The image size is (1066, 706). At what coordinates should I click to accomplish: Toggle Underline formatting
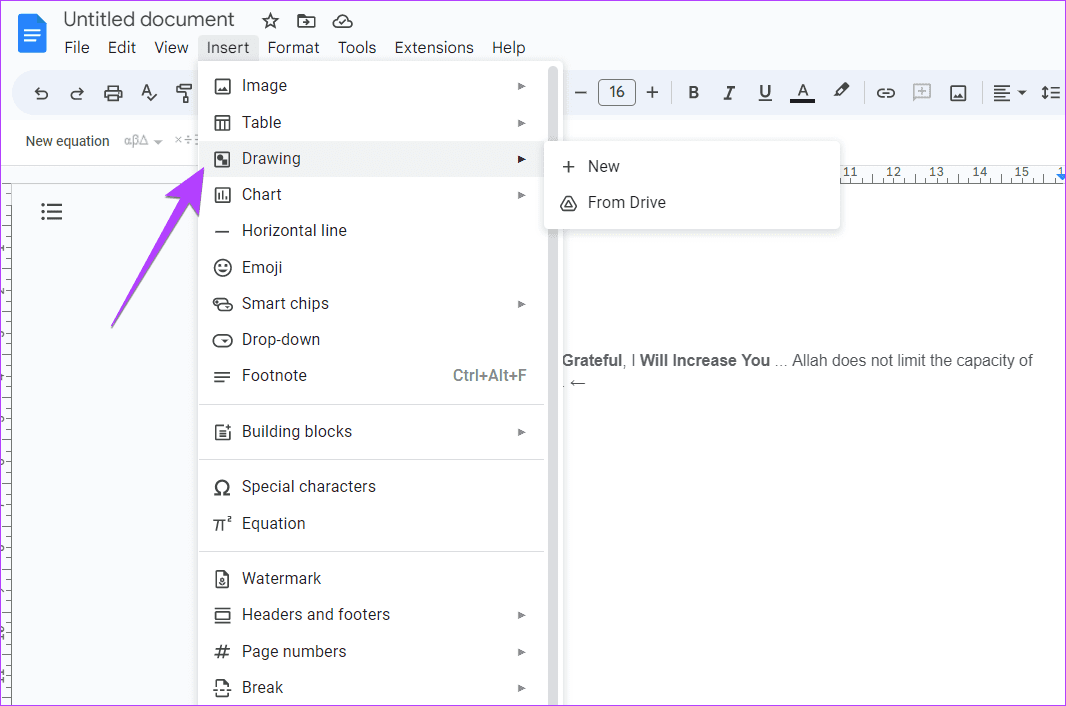pyautogui.click(x=765, y=93)
